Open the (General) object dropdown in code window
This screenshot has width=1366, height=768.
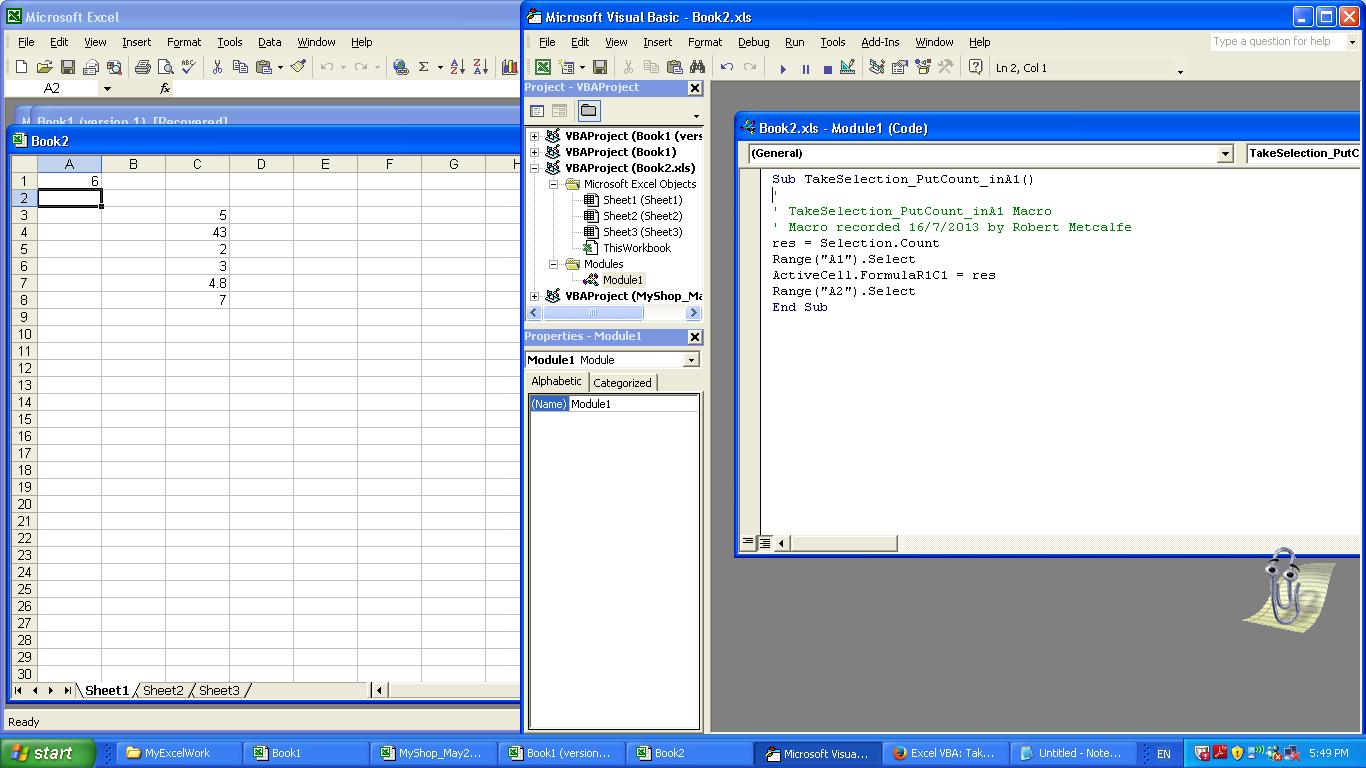1225,153
